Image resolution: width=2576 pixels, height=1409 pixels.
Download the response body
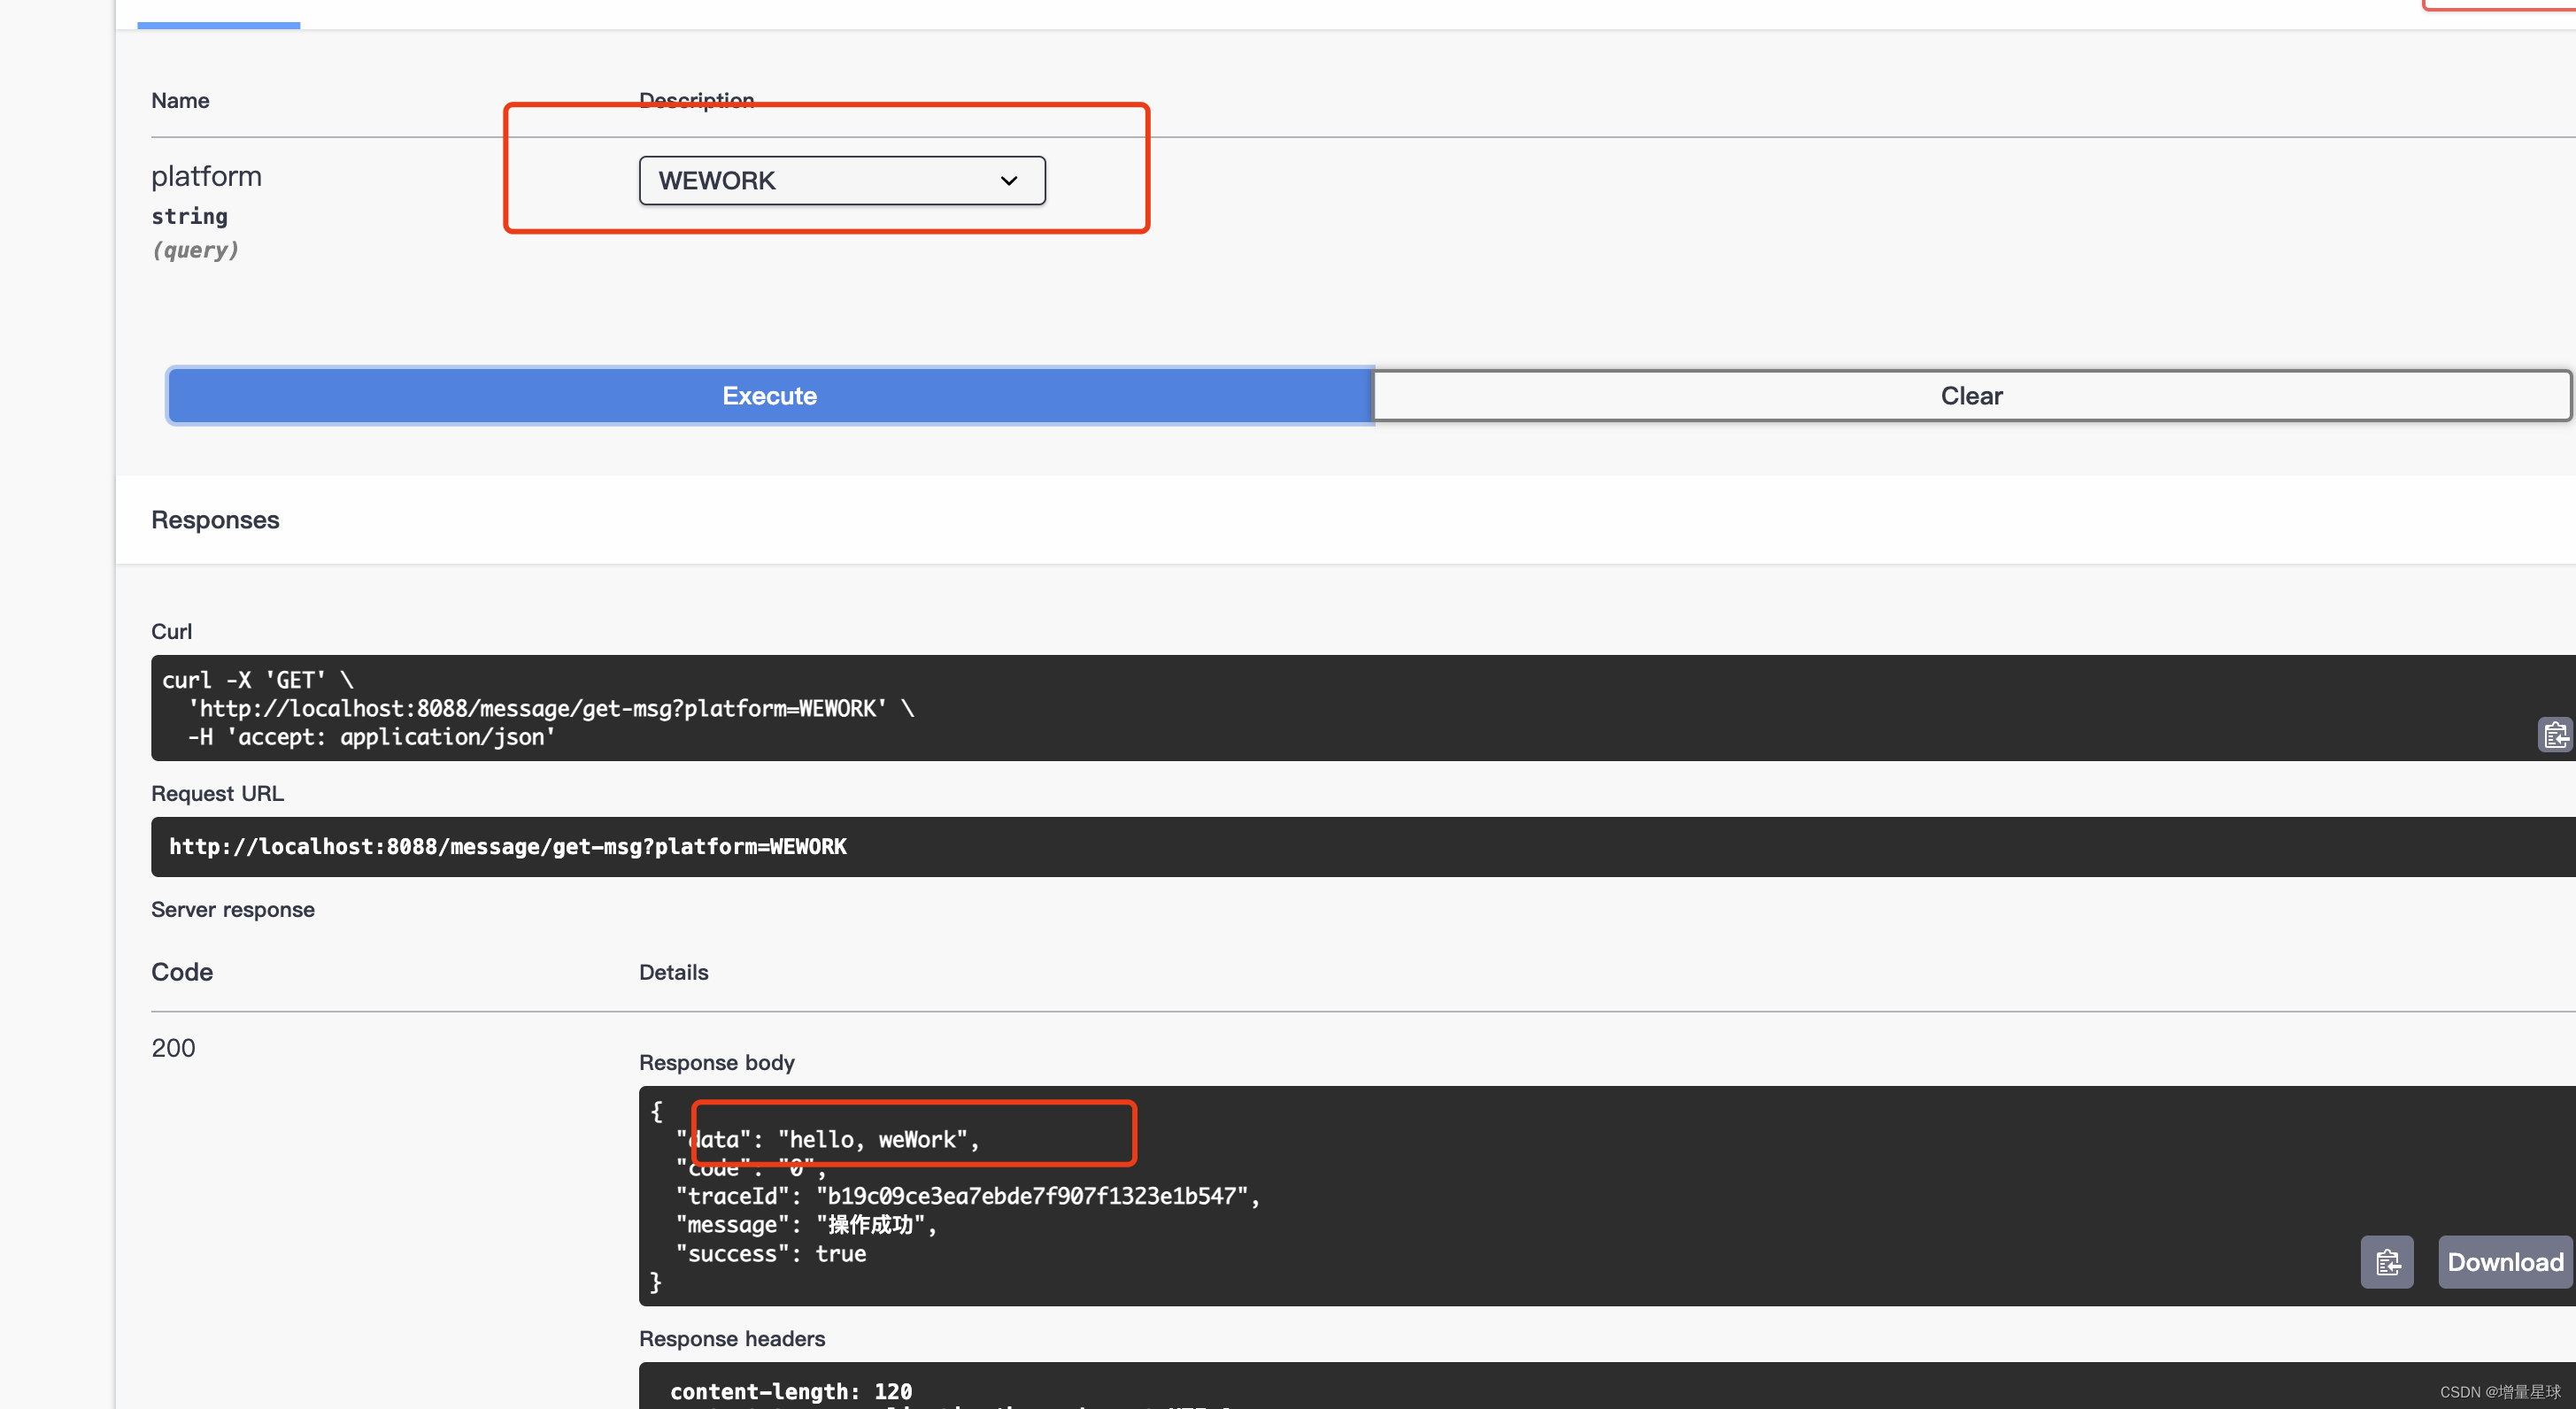[x=2505, y=1262]
